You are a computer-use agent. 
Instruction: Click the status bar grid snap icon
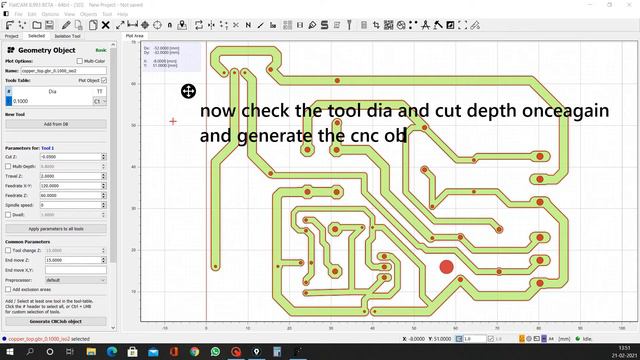(459, 339)
